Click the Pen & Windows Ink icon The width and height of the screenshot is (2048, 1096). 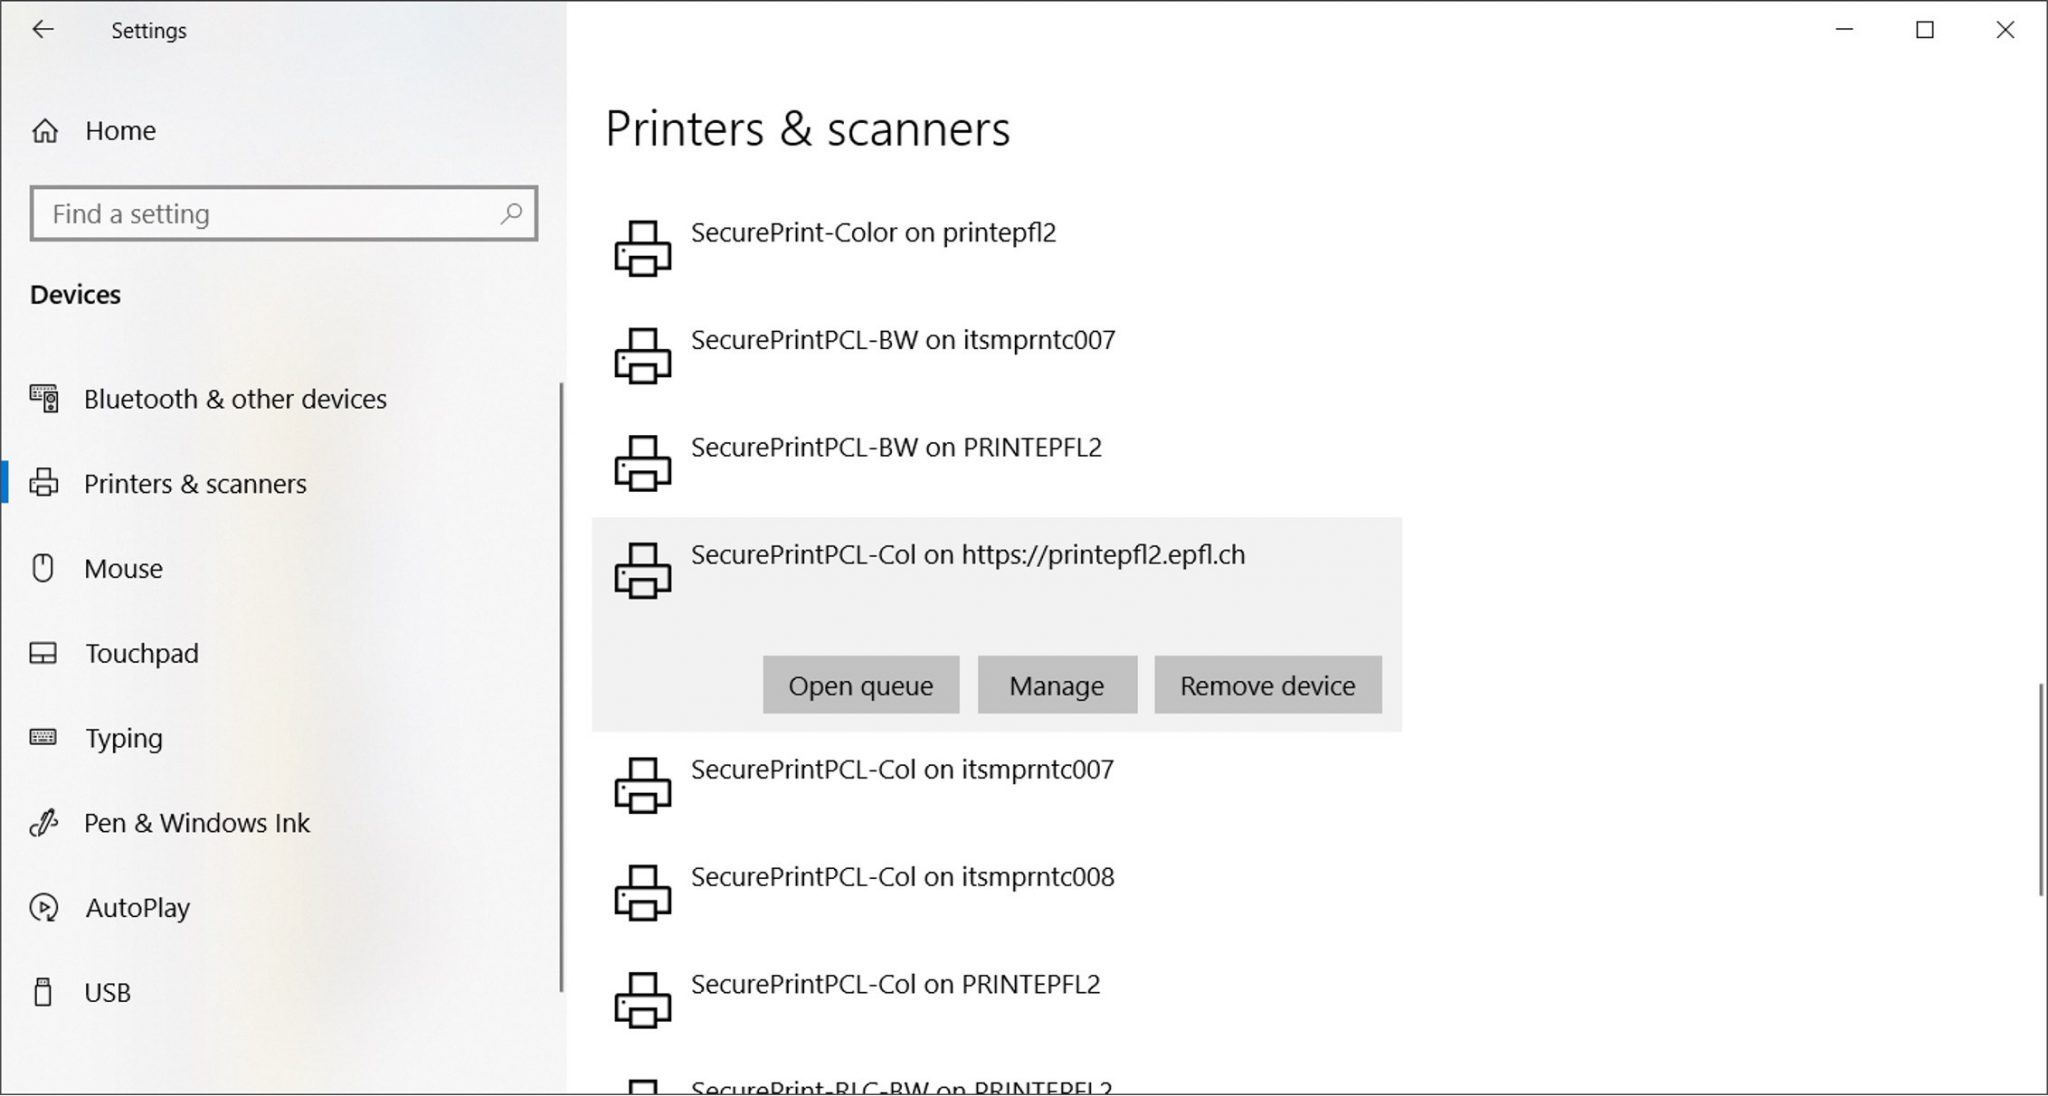43,823
